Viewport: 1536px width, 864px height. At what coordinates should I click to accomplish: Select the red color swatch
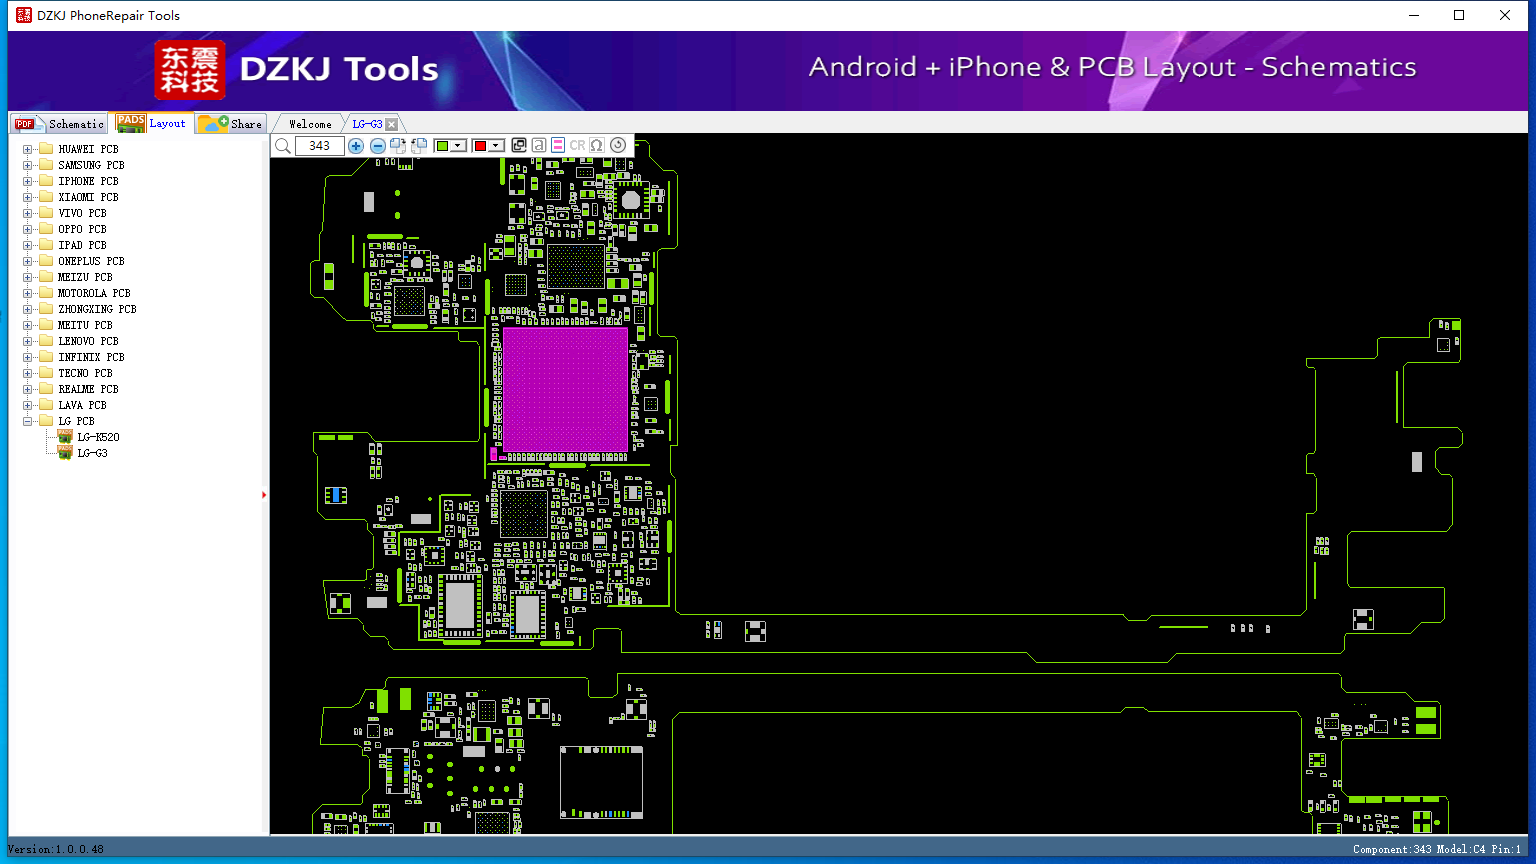480,146
